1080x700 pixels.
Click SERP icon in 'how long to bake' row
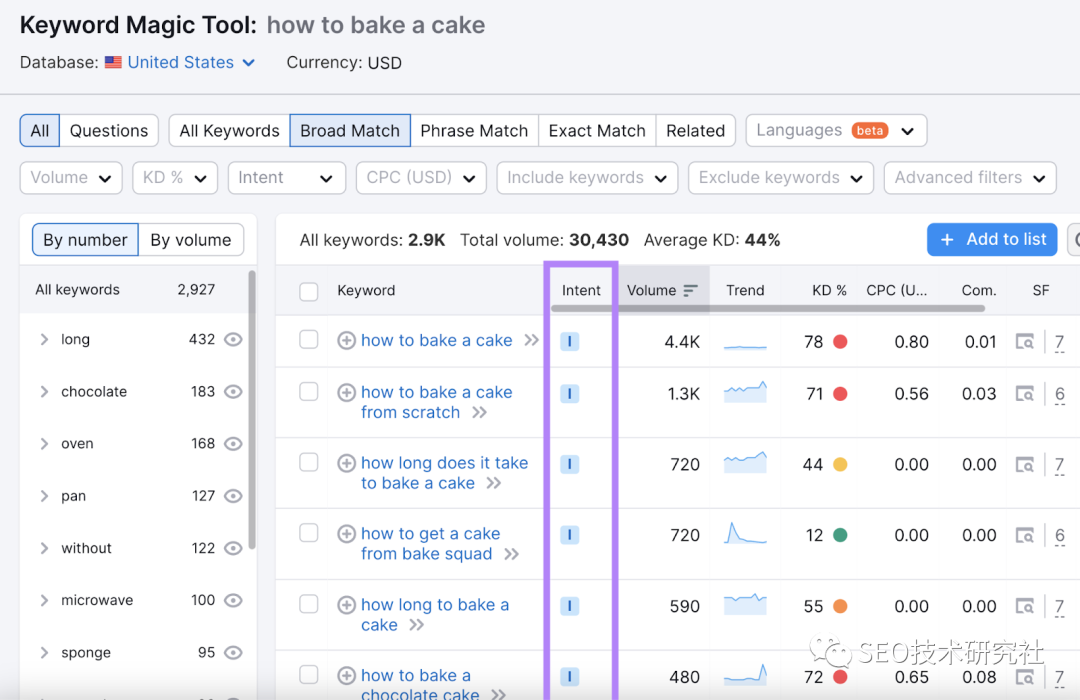(x=1024, y=607)
